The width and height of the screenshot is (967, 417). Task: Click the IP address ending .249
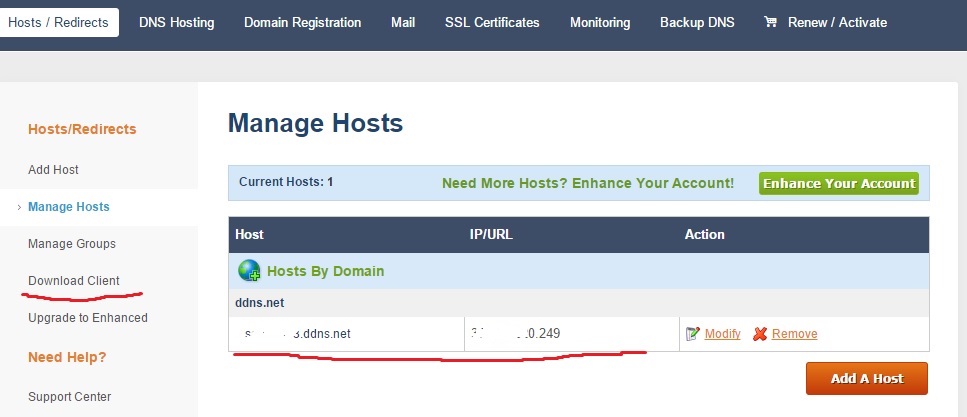click(516, 334)
